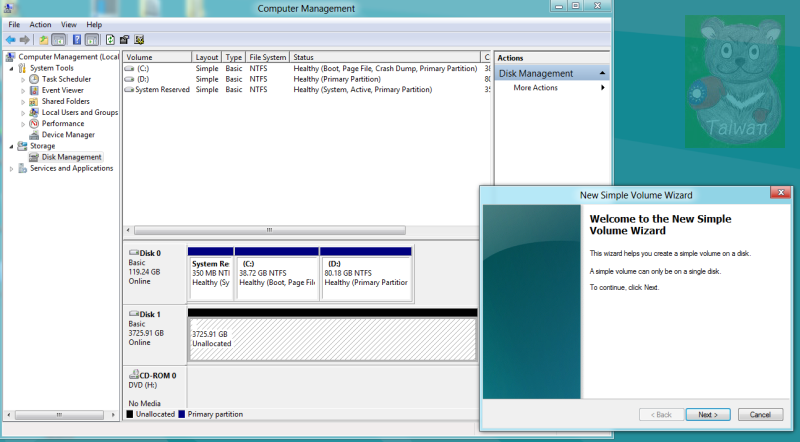Click the Refresh toolbar icon
The image size is (800, 442).
pyautogui.click(x=110, y=40)
